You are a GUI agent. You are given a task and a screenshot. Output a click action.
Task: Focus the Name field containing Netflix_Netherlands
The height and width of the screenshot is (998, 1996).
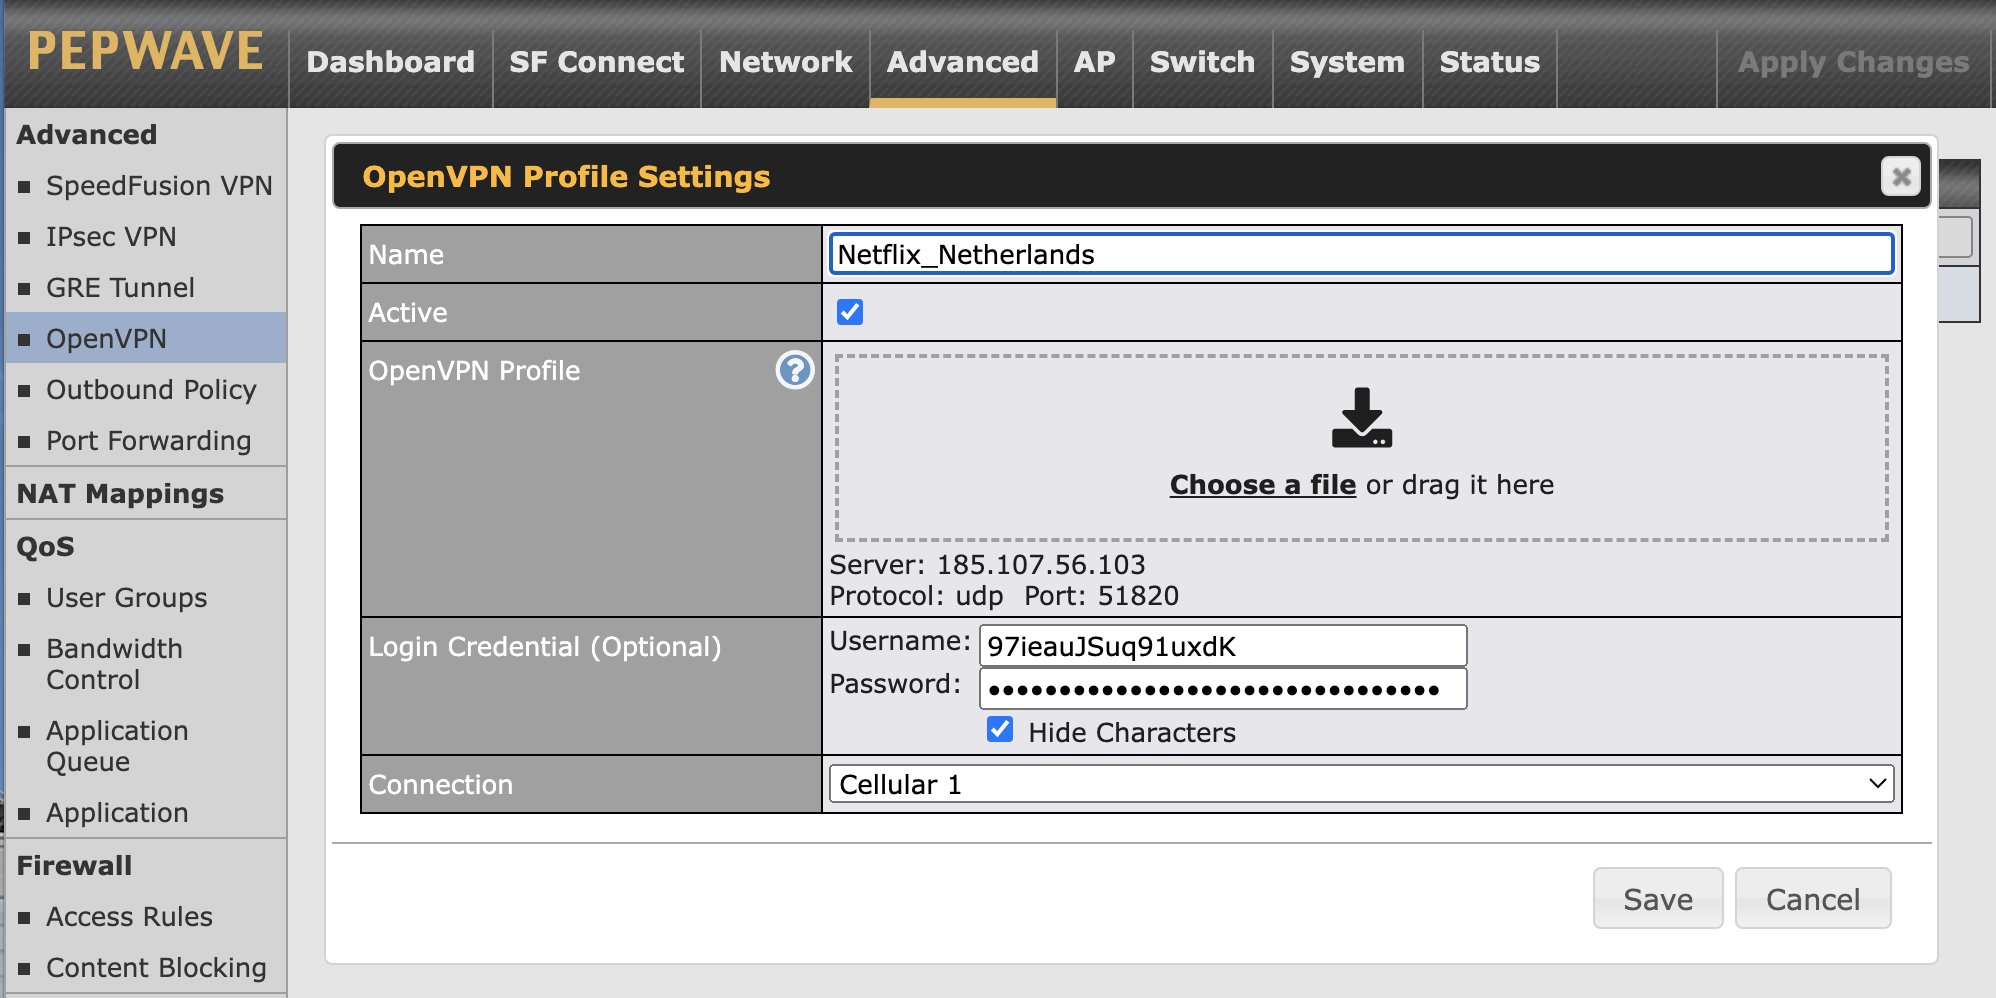[x=1361, y=254]
